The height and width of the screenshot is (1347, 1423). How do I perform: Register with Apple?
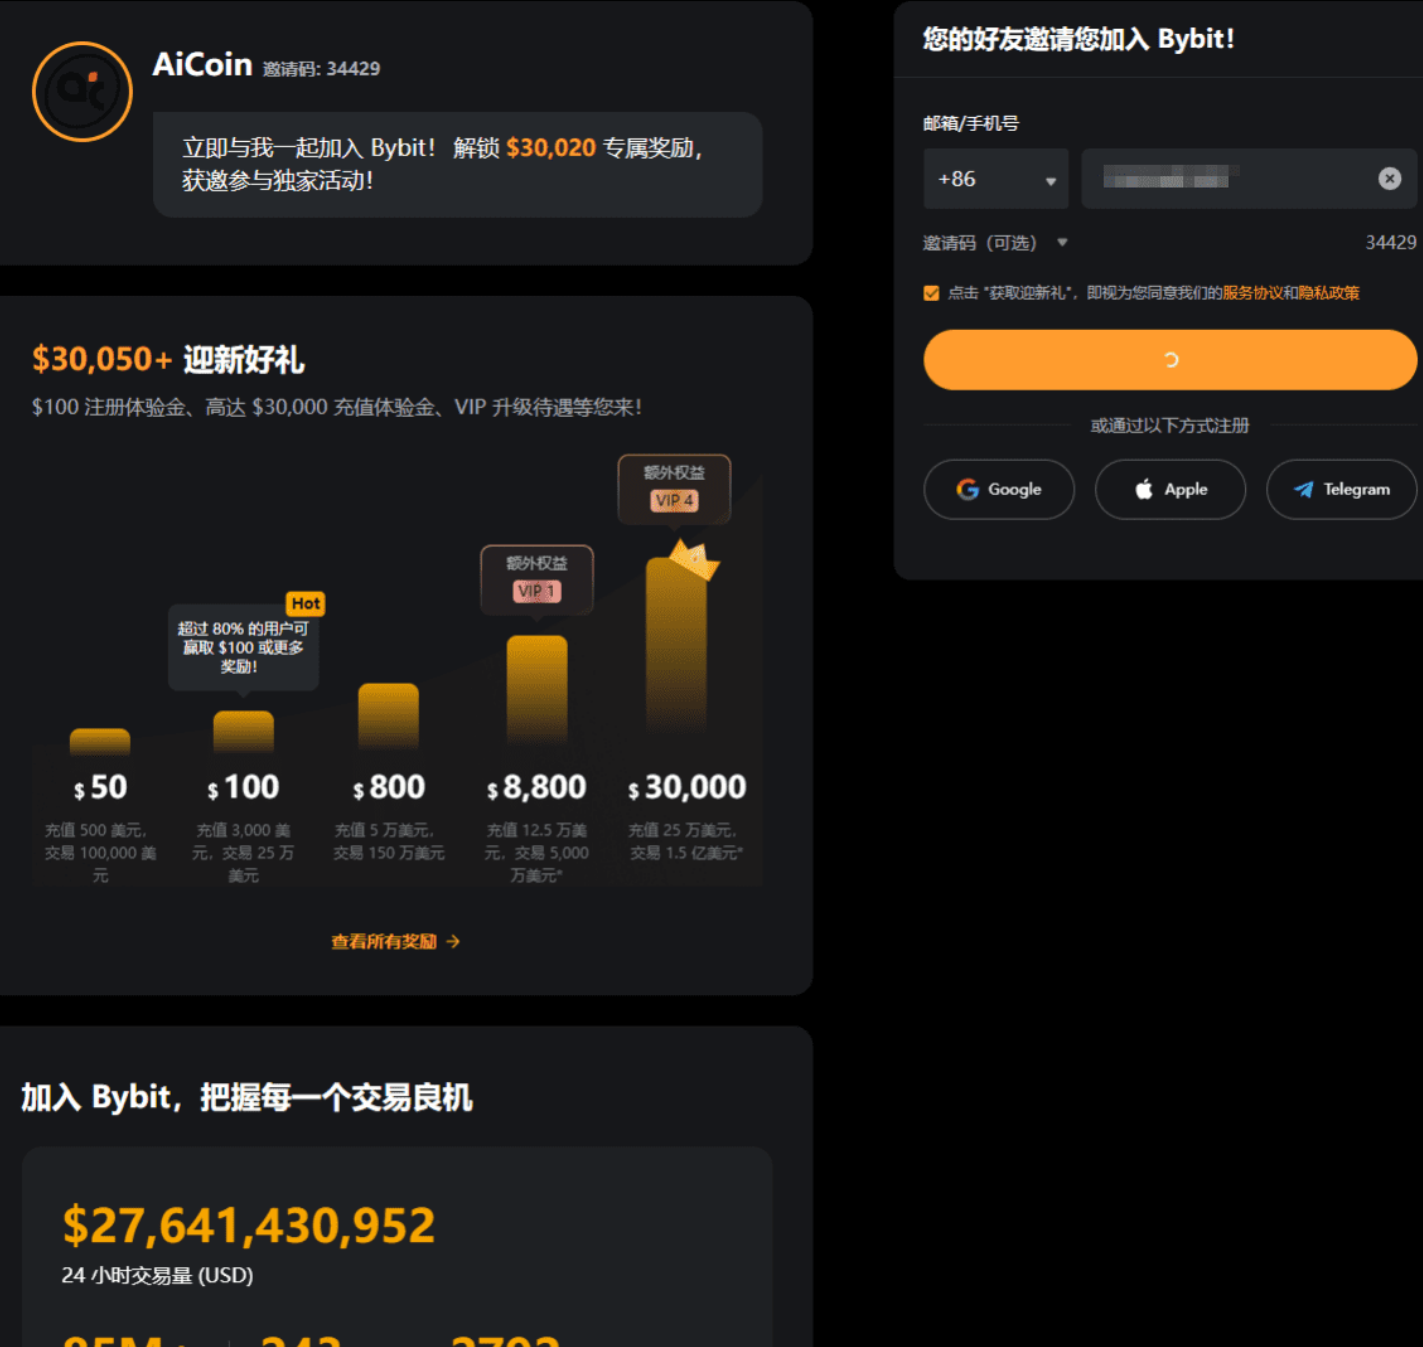(x=1170, y=489)
